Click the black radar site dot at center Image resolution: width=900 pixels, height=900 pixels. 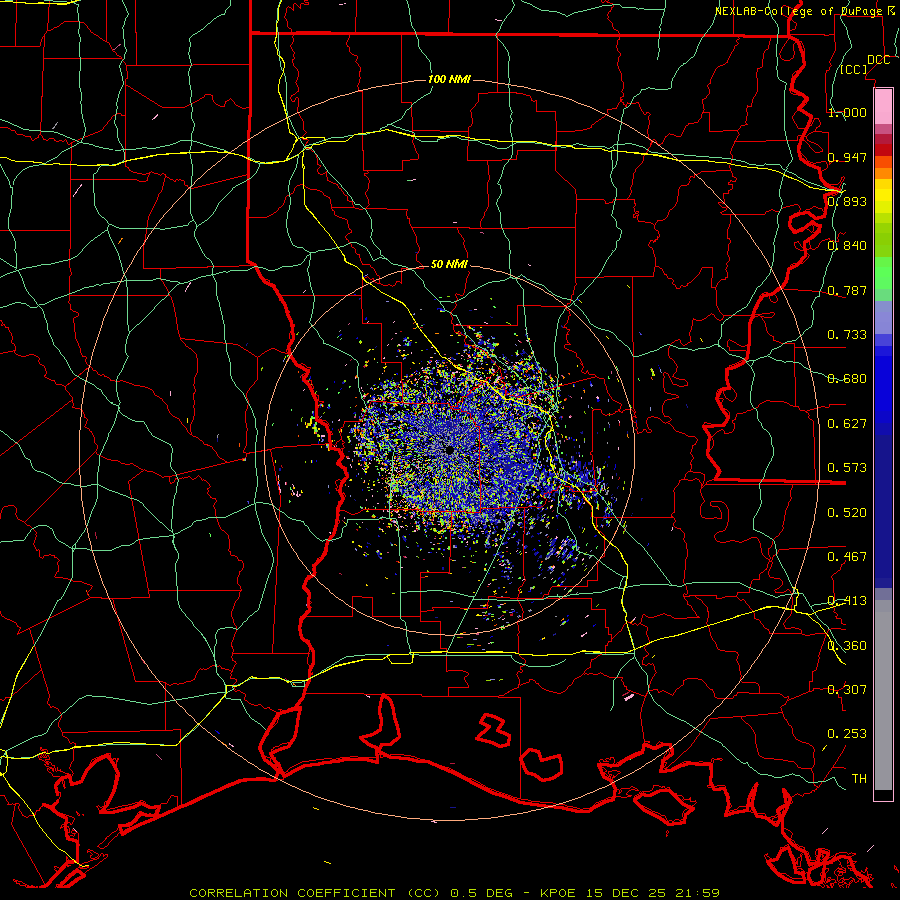pyautogui.click(x=449, y=451)
